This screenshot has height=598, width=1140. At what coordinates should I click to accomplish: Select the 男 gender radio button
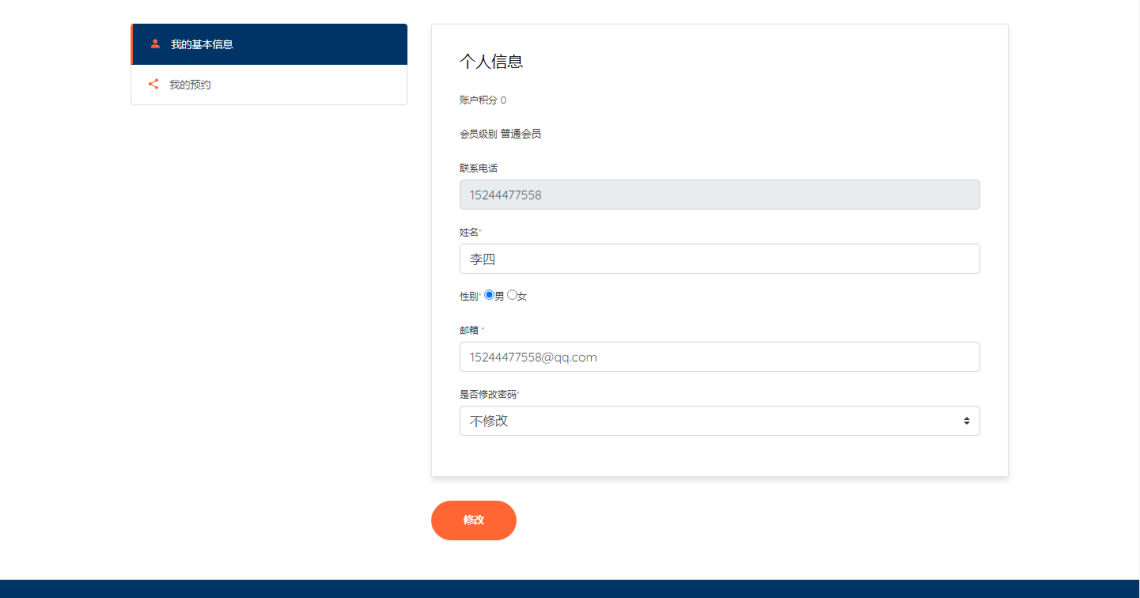click(x=488, y=294)
